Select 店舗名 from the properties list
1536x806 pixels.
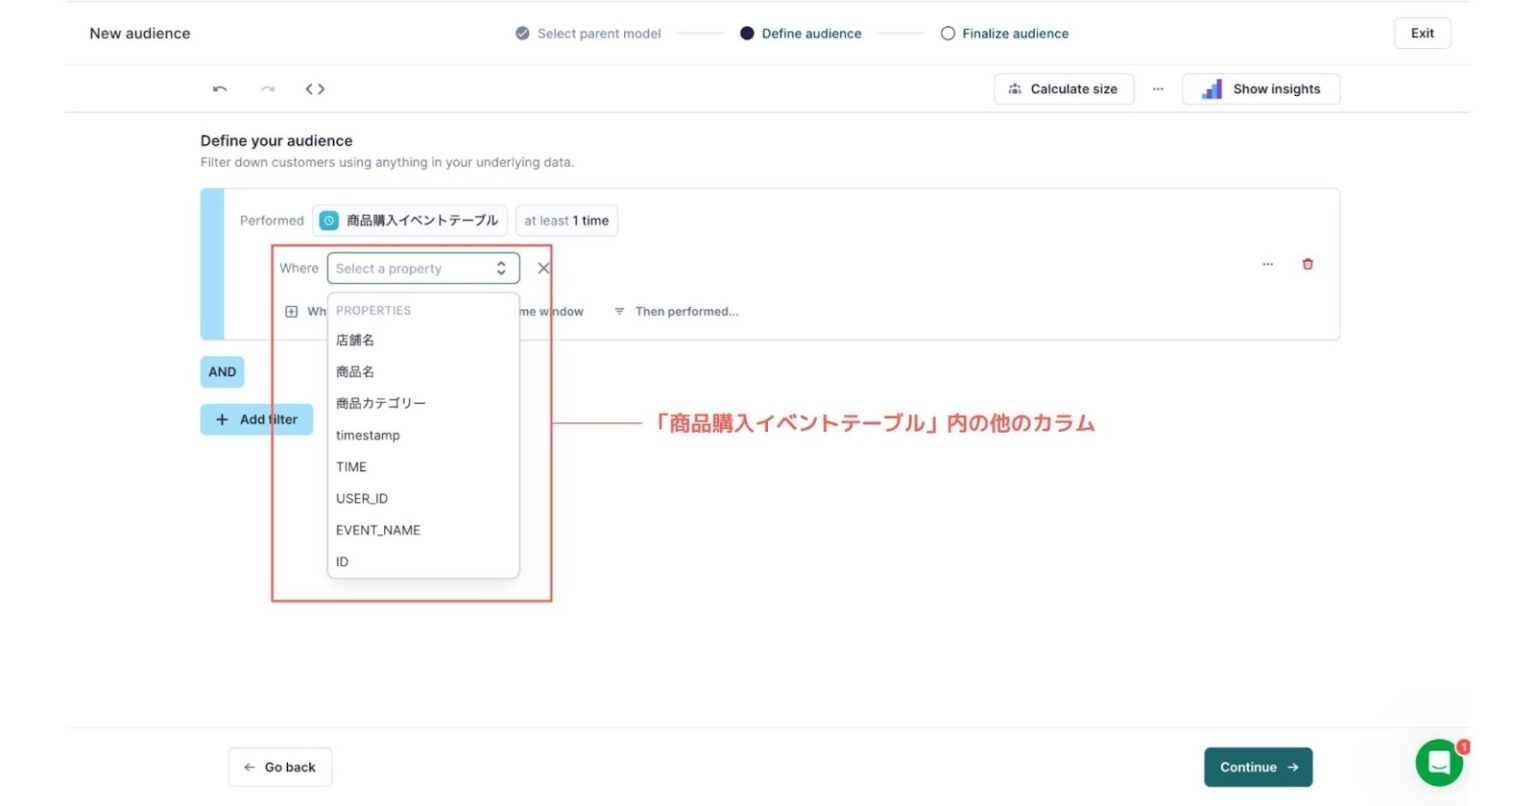click(x=355, y=339)
